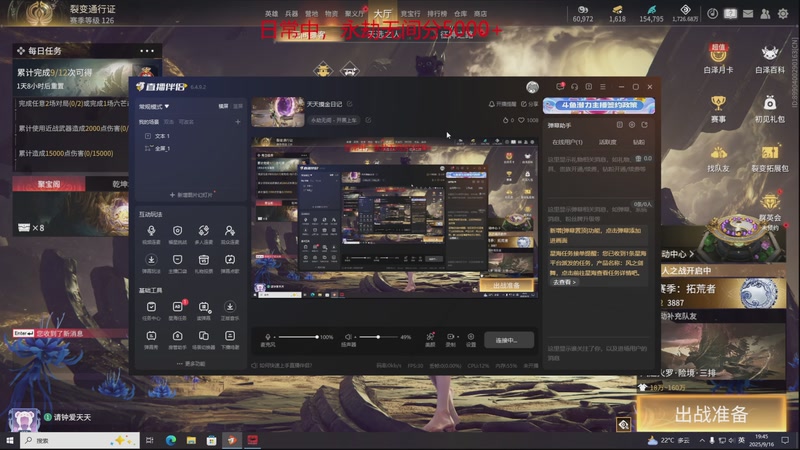Open the 弹幕玩法 download icon
Image resolution: width=800 pixels, height=450 pixels.
[x=151, y=260]
